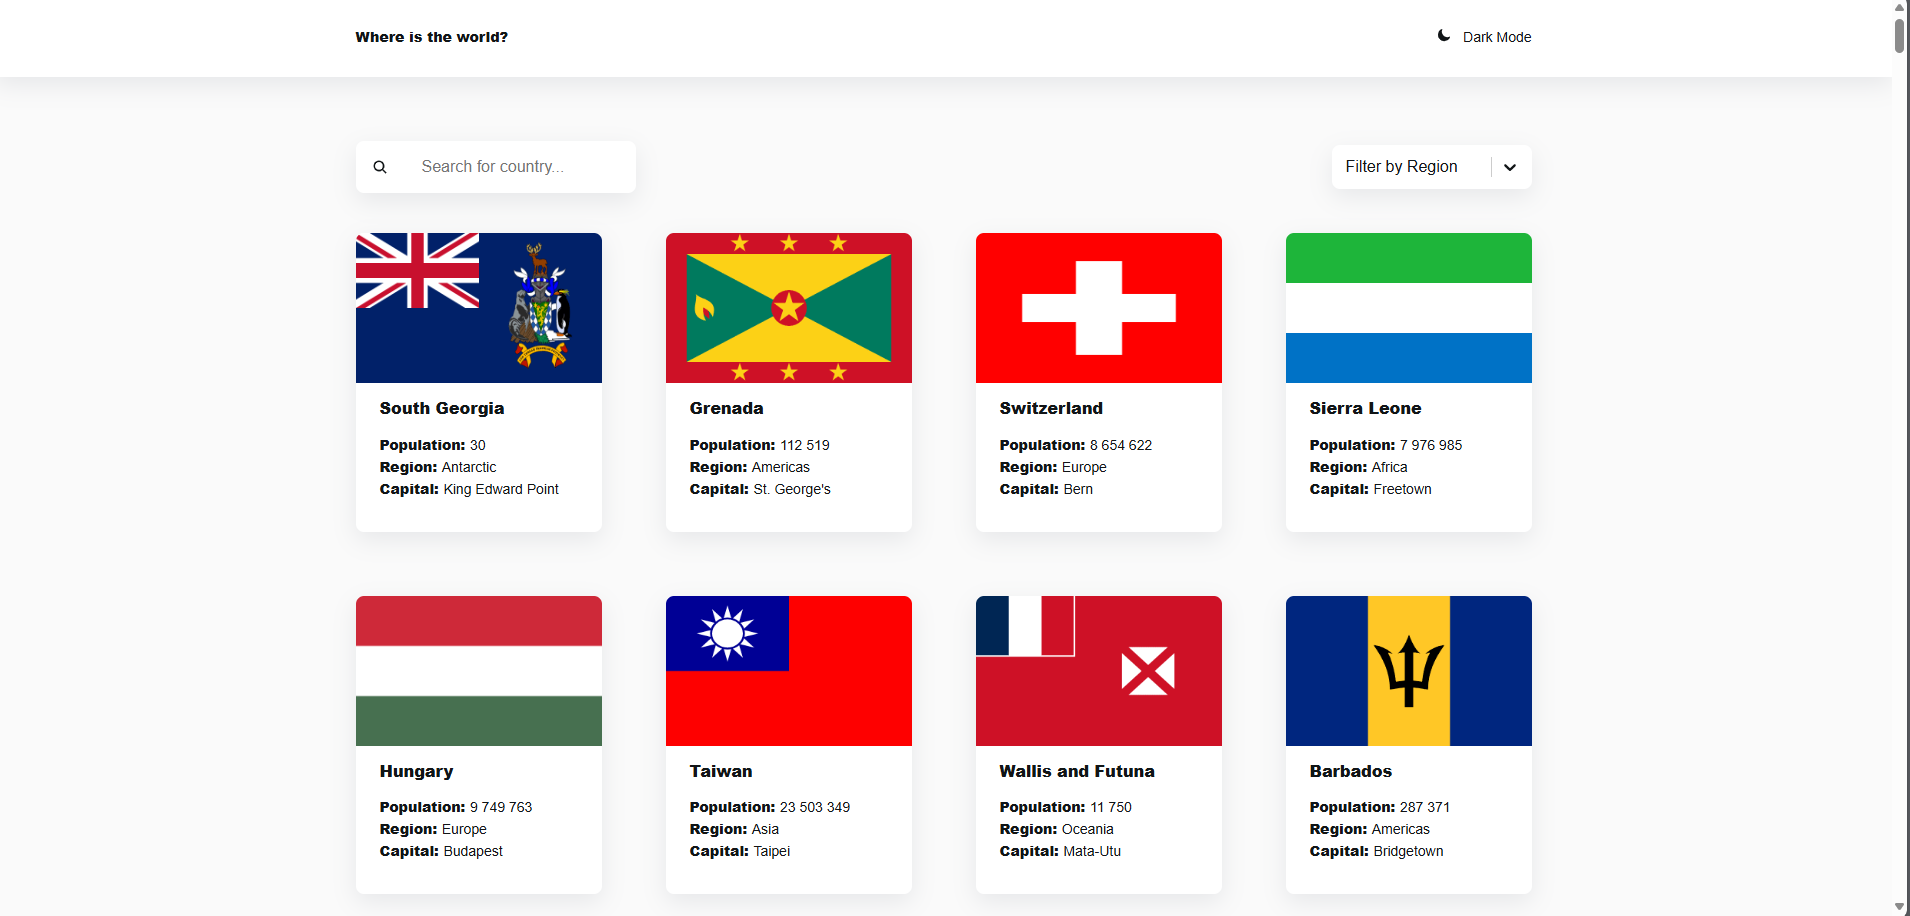The height and width of the screenshot is (916, 1910).
Task: Open the Wallis and Futuna flag
Action: pyautogui.click(x=1099, y=671)
